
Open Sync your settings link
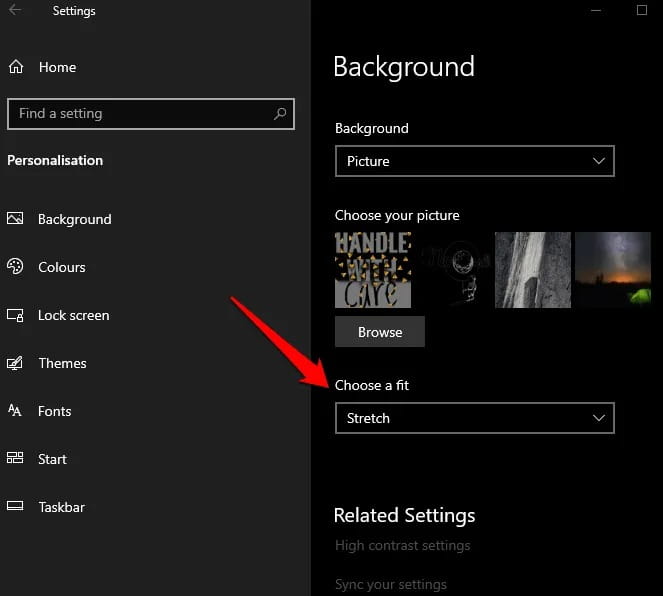(x=391, y=584)
